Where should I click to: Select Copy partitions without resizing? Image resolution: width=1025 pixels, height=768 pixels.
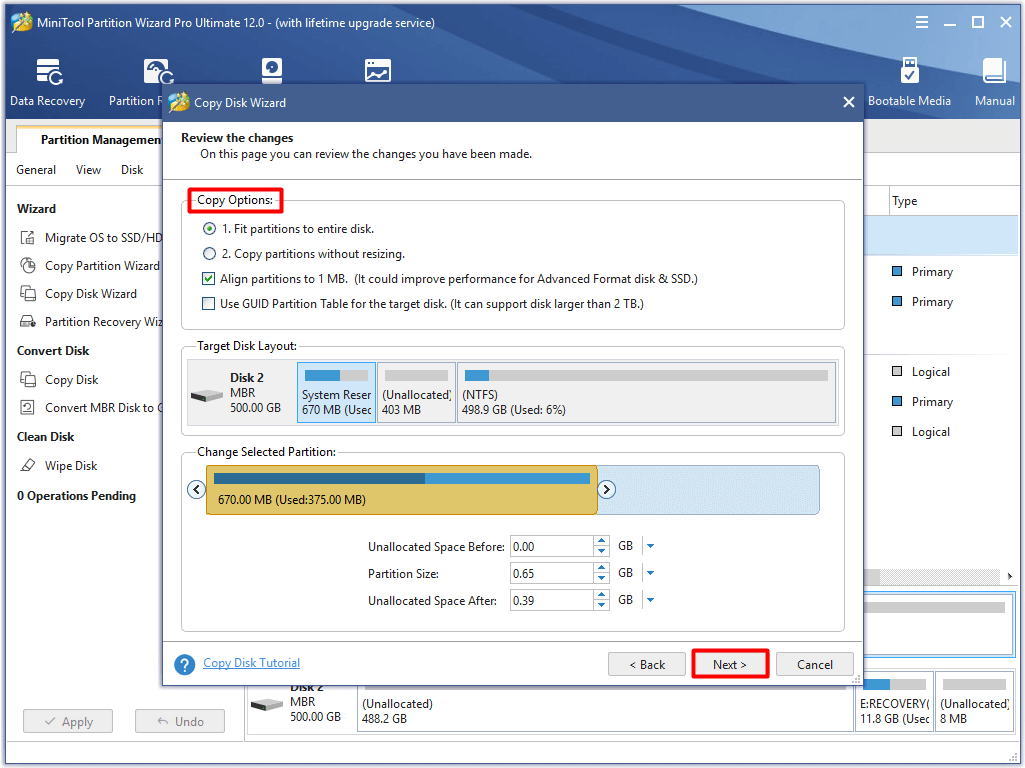coord(209,254)
